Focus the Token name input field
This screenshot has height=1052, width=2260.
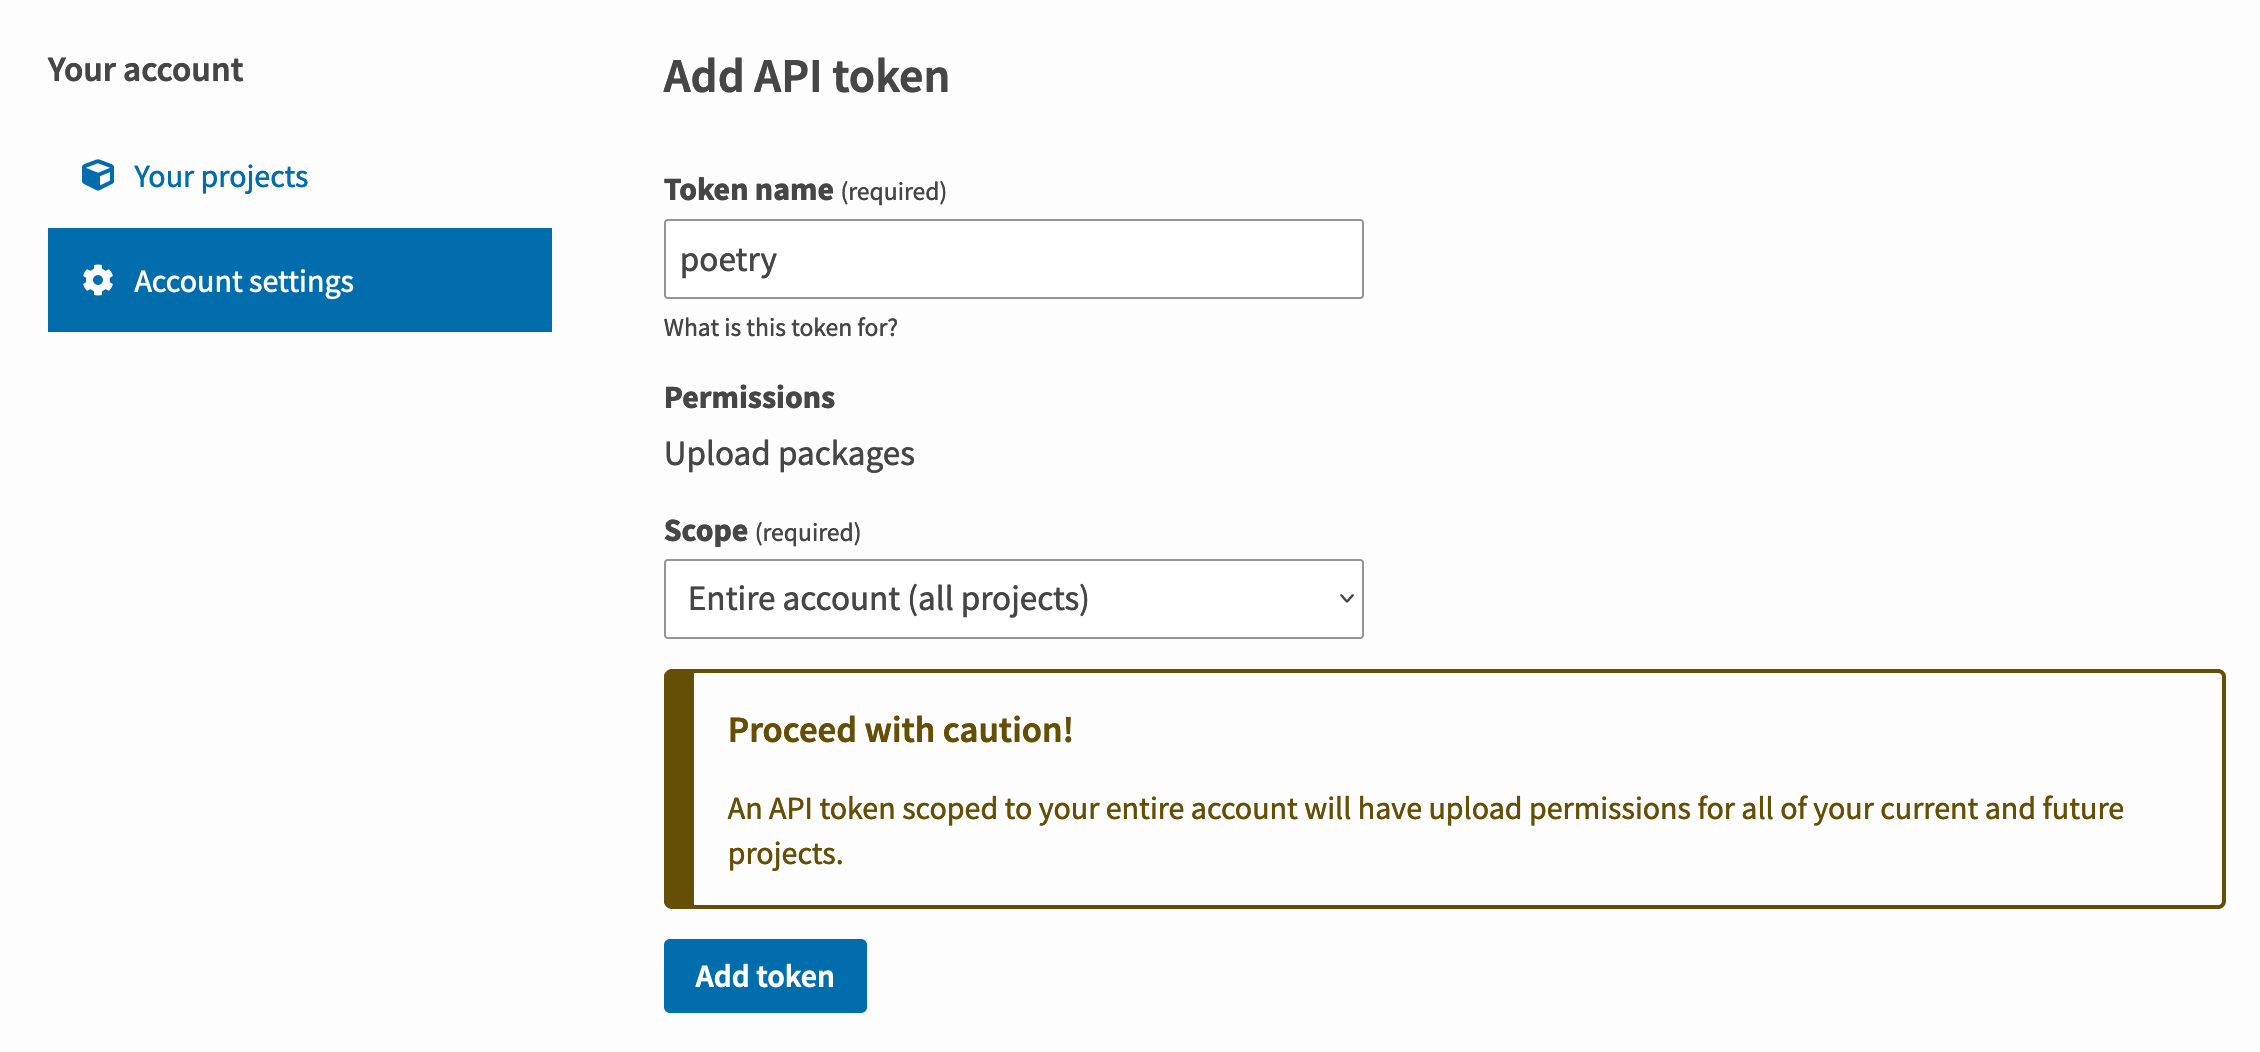coord(1012,259)
